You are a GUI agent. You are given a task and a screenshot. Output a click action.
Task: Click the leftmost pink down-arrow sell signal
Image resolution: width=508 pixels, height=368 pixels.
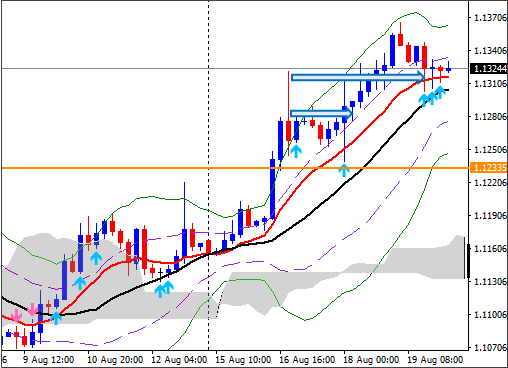point(16,315)
